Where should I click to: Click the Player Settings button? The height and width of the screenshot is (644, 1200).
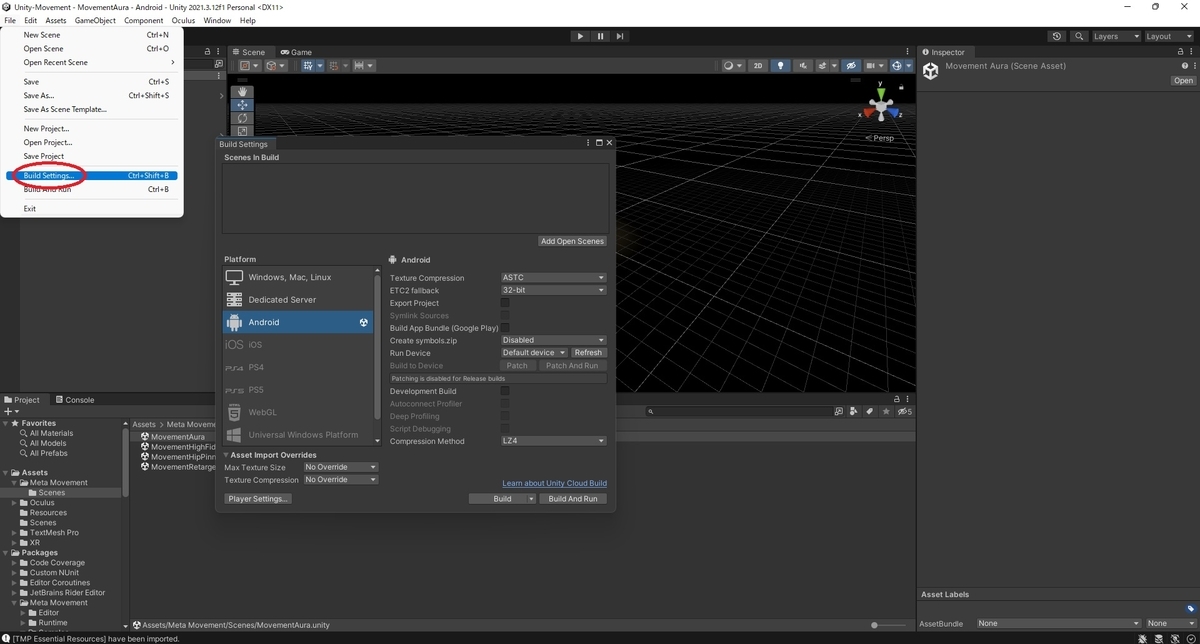258,498
